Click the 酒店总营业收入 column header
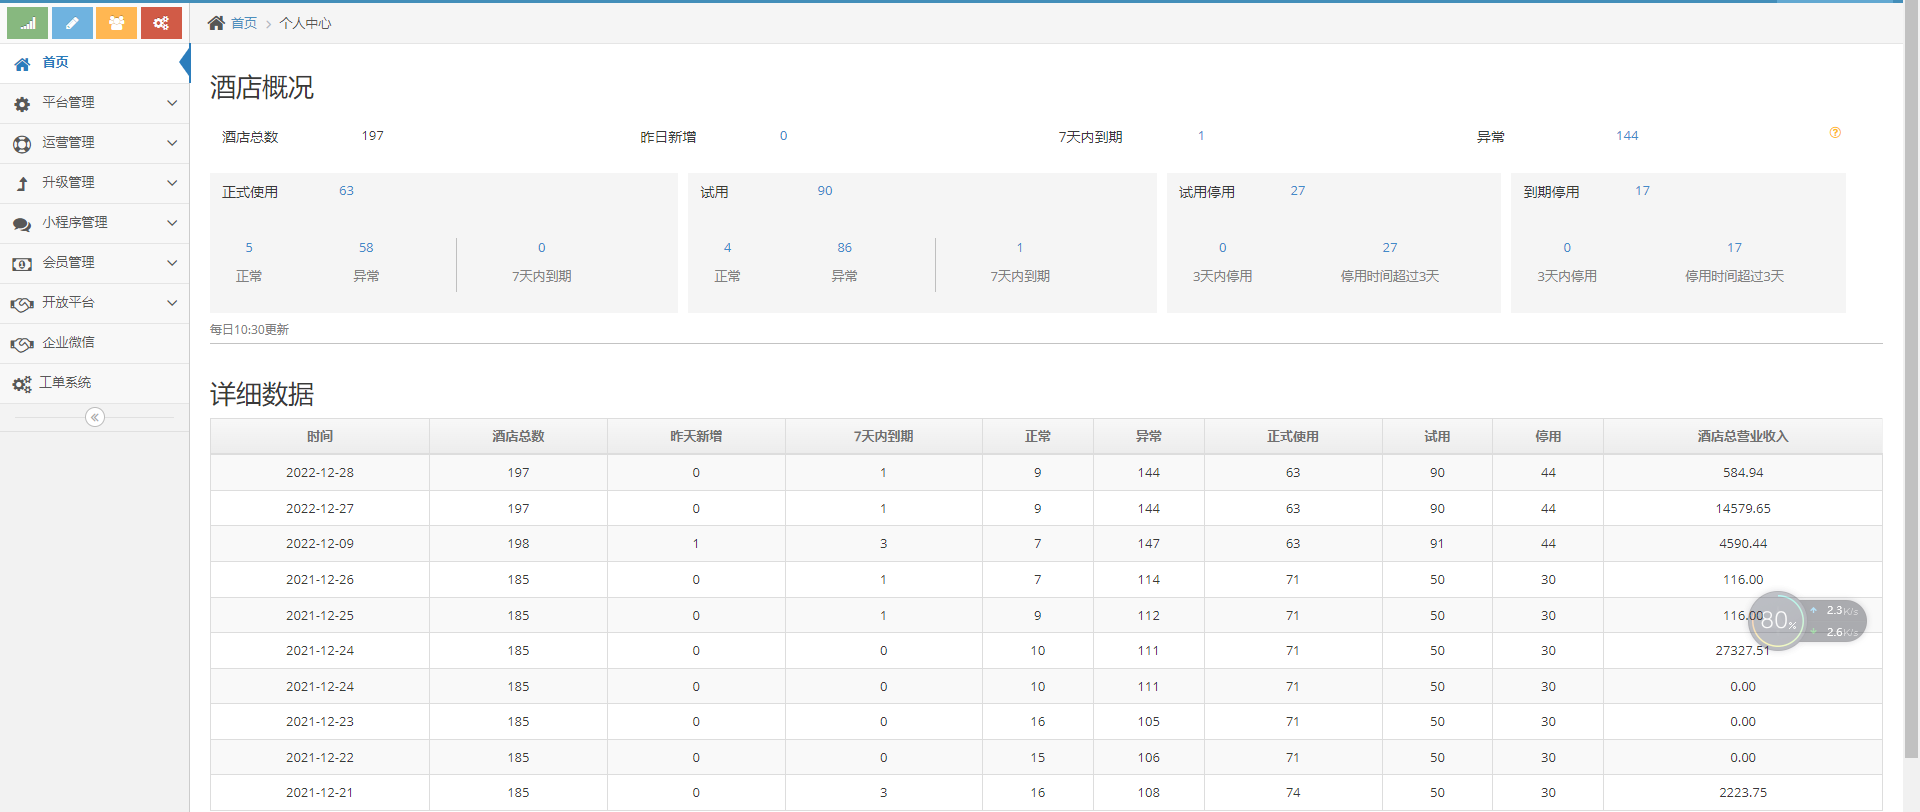The width and height of the screenshot is (1920, 812). (x=1743, y=437)
